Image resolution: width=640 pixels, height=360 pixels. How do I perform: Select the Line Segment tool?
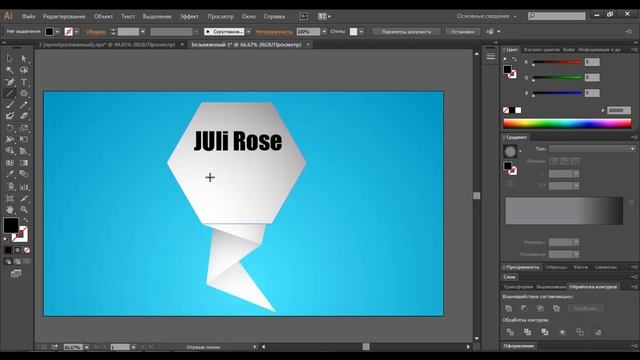[9, 93]
